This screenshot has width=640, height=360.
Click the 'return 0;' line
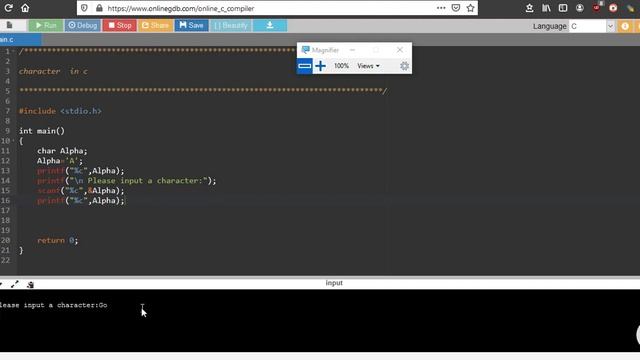(x=57, y=240)
